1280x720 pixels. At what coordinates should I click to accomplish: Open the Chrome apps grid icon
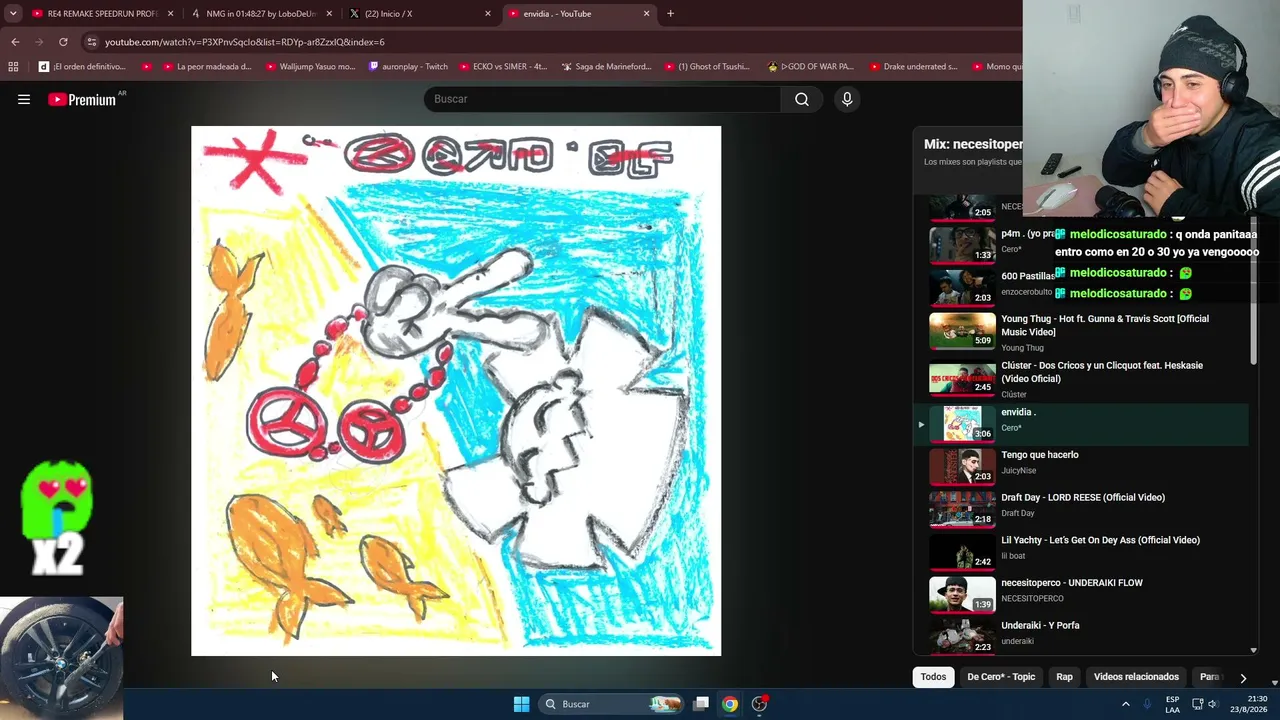[13, 67]
